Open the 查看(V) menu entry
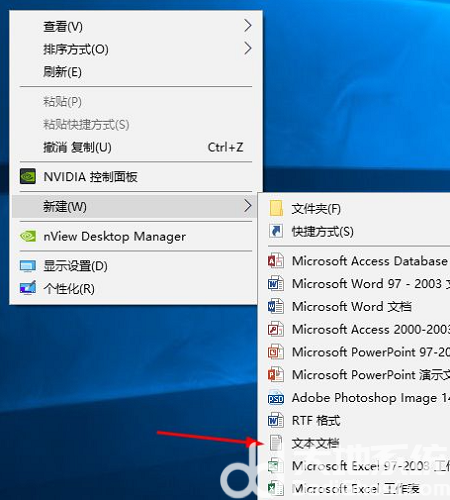The image size is (450, 500). click(x=136, y=26)
